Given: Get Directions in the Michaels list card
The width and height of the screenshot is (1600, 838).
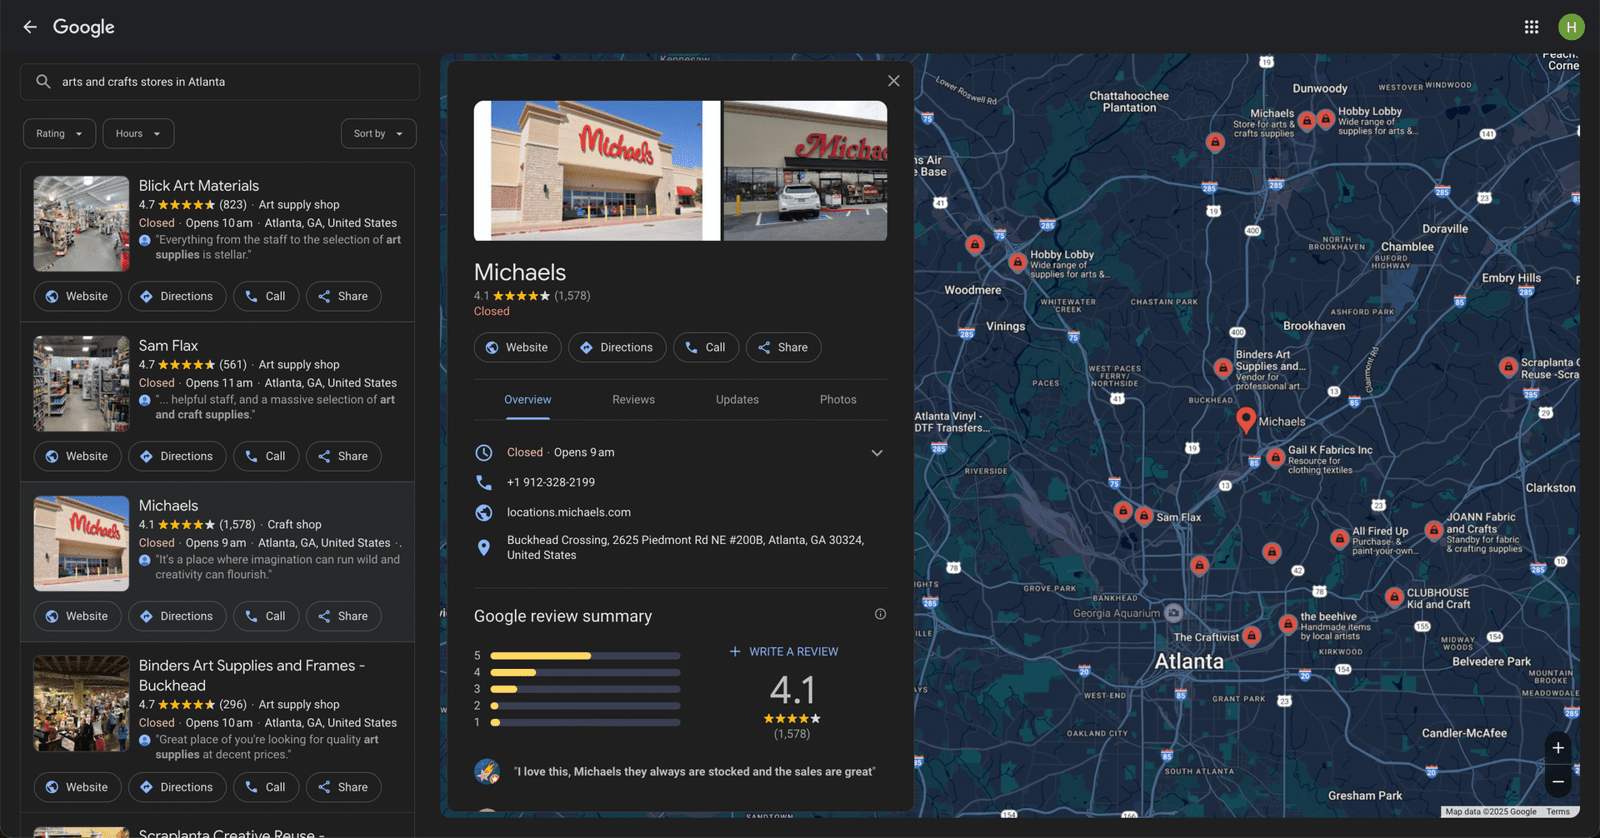Looking at the screenshot, I should click(177, 616).
